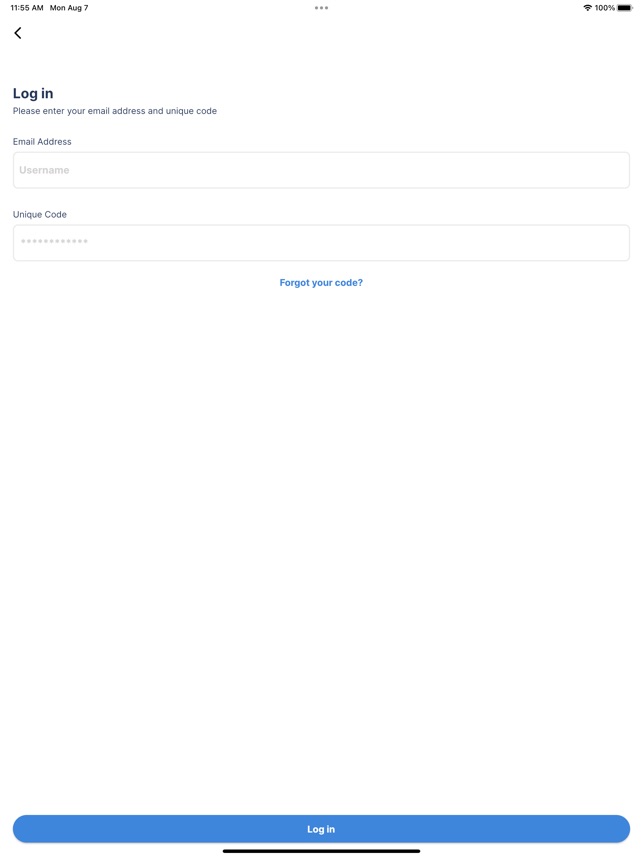Click inside the Unique Code entry field
The height and width of the screenshot is (858, 643).
(x=321, y=242)
